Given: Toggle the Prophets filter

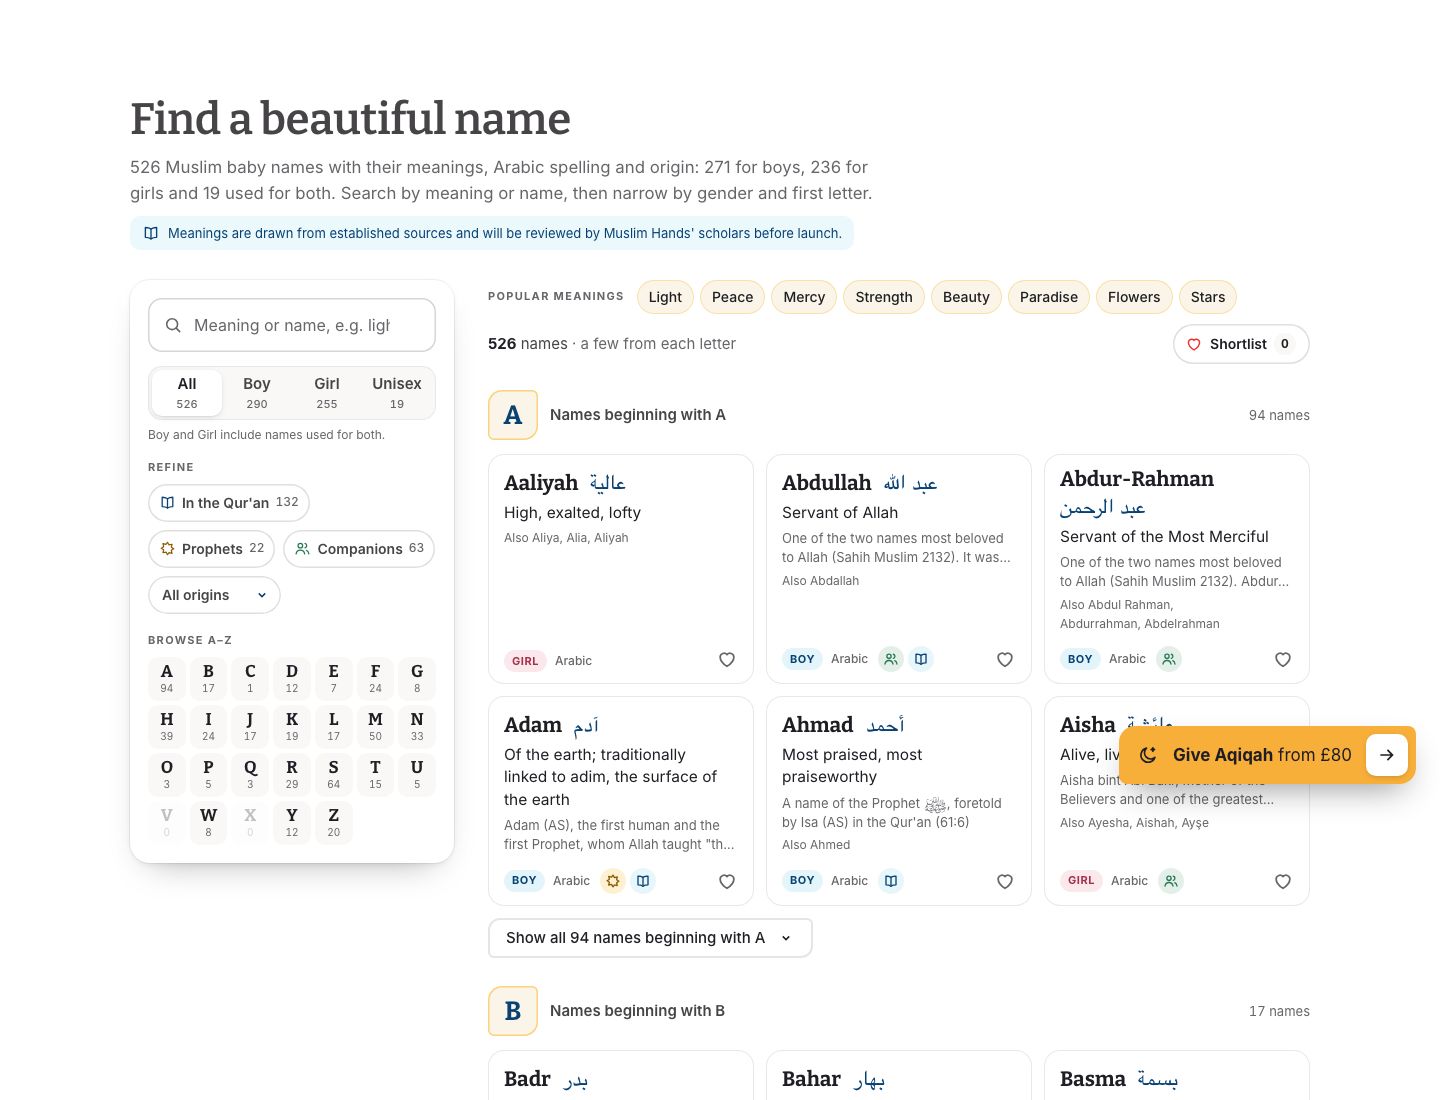Looking at the screenshot, I should (x=211, y=549).
